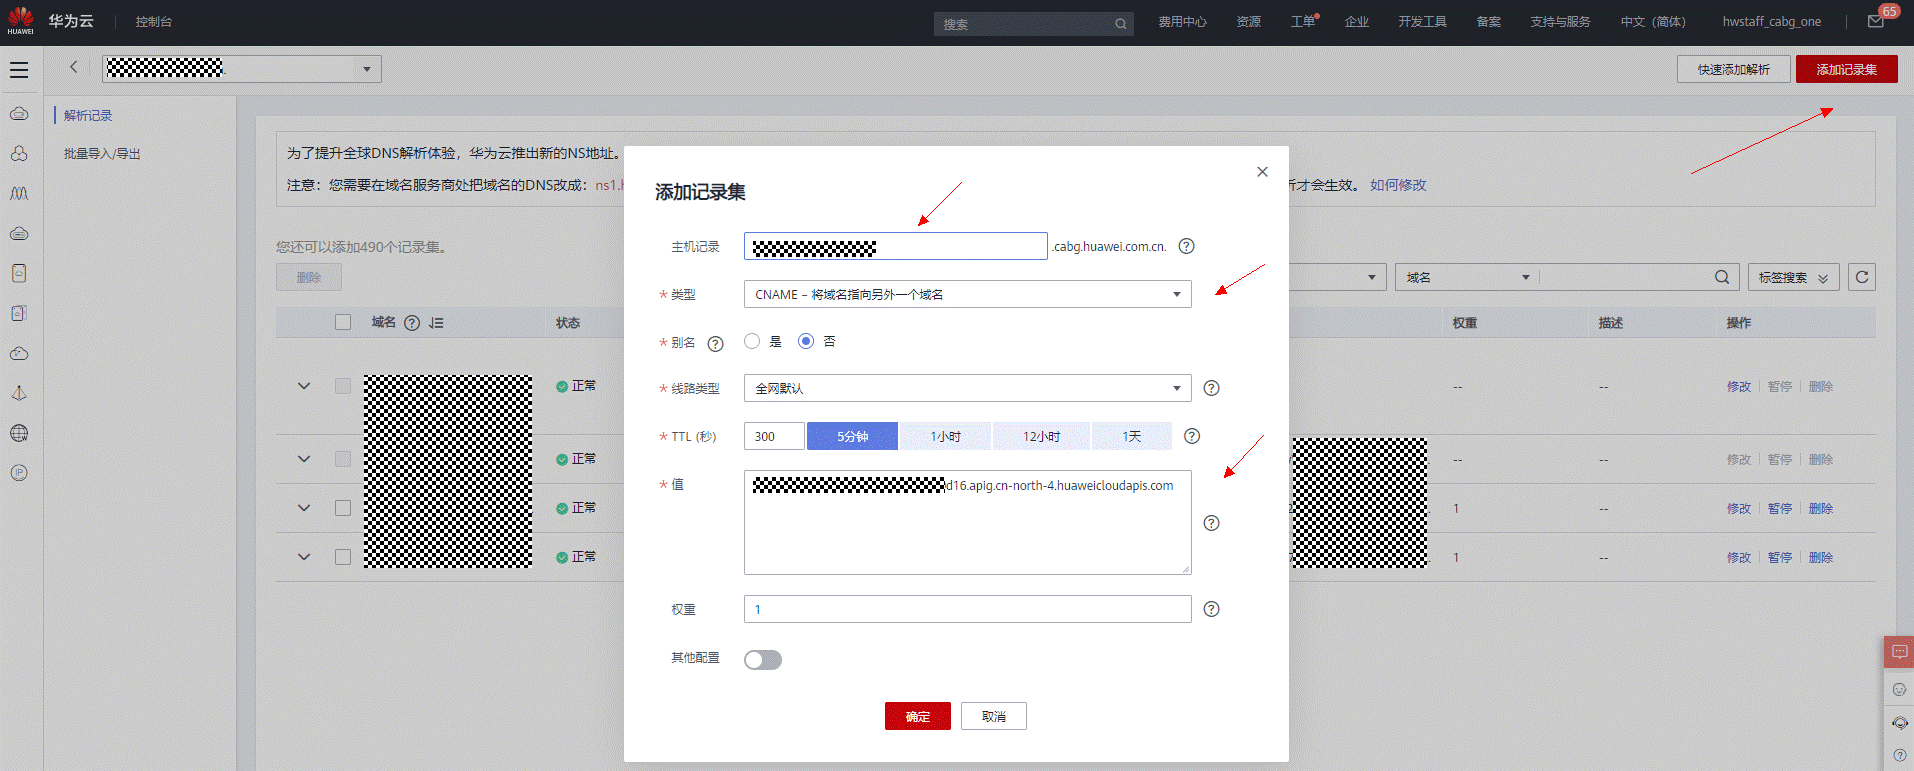Click the magnifier icon in the top search bar
Screen dimensions: 1914x771
pos(1120,24)
